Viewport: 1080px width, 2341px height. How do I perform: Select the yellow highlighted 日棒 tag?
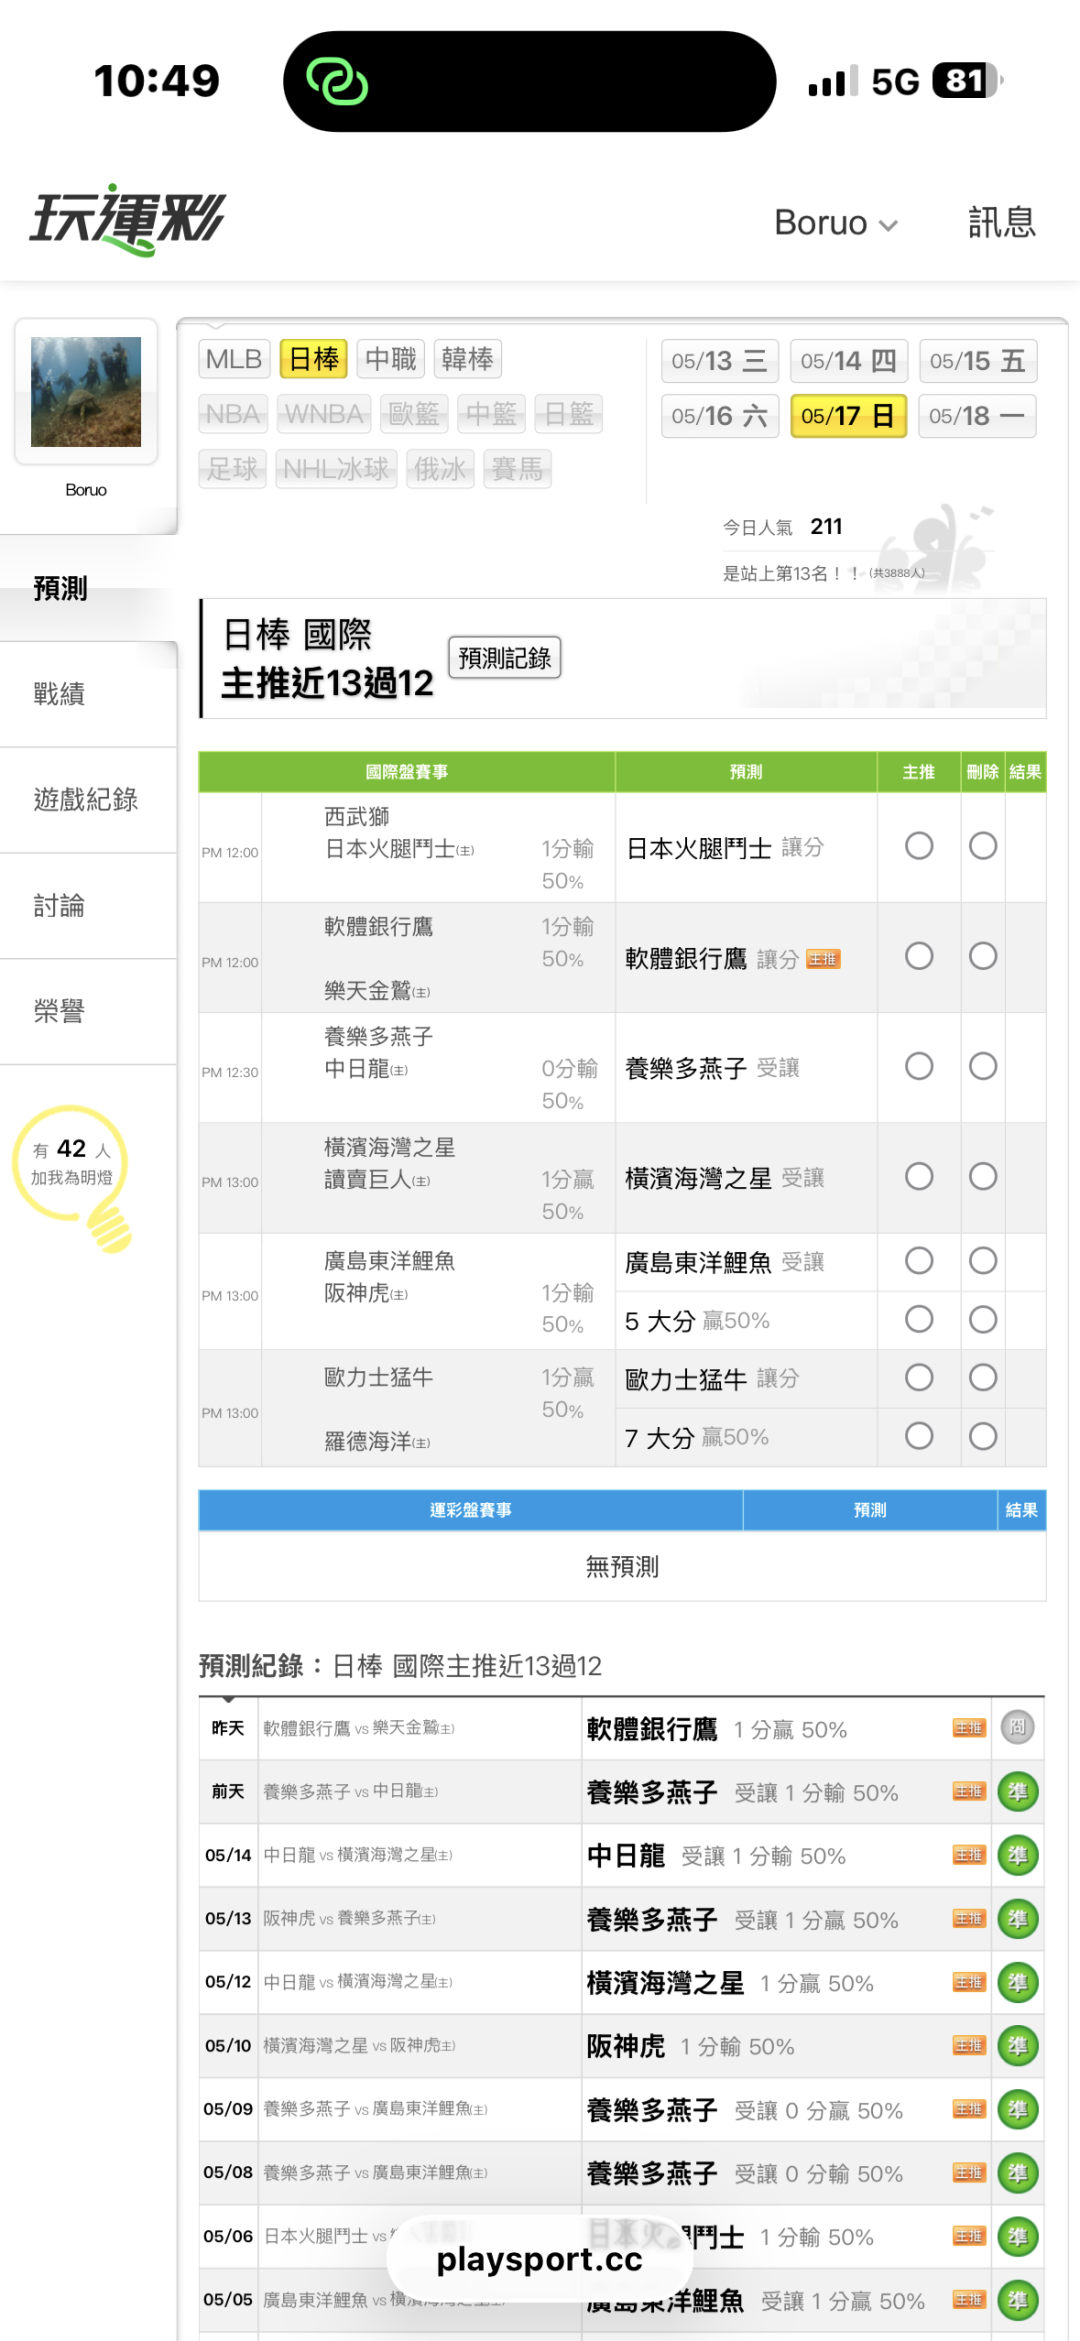coord(313,359)
